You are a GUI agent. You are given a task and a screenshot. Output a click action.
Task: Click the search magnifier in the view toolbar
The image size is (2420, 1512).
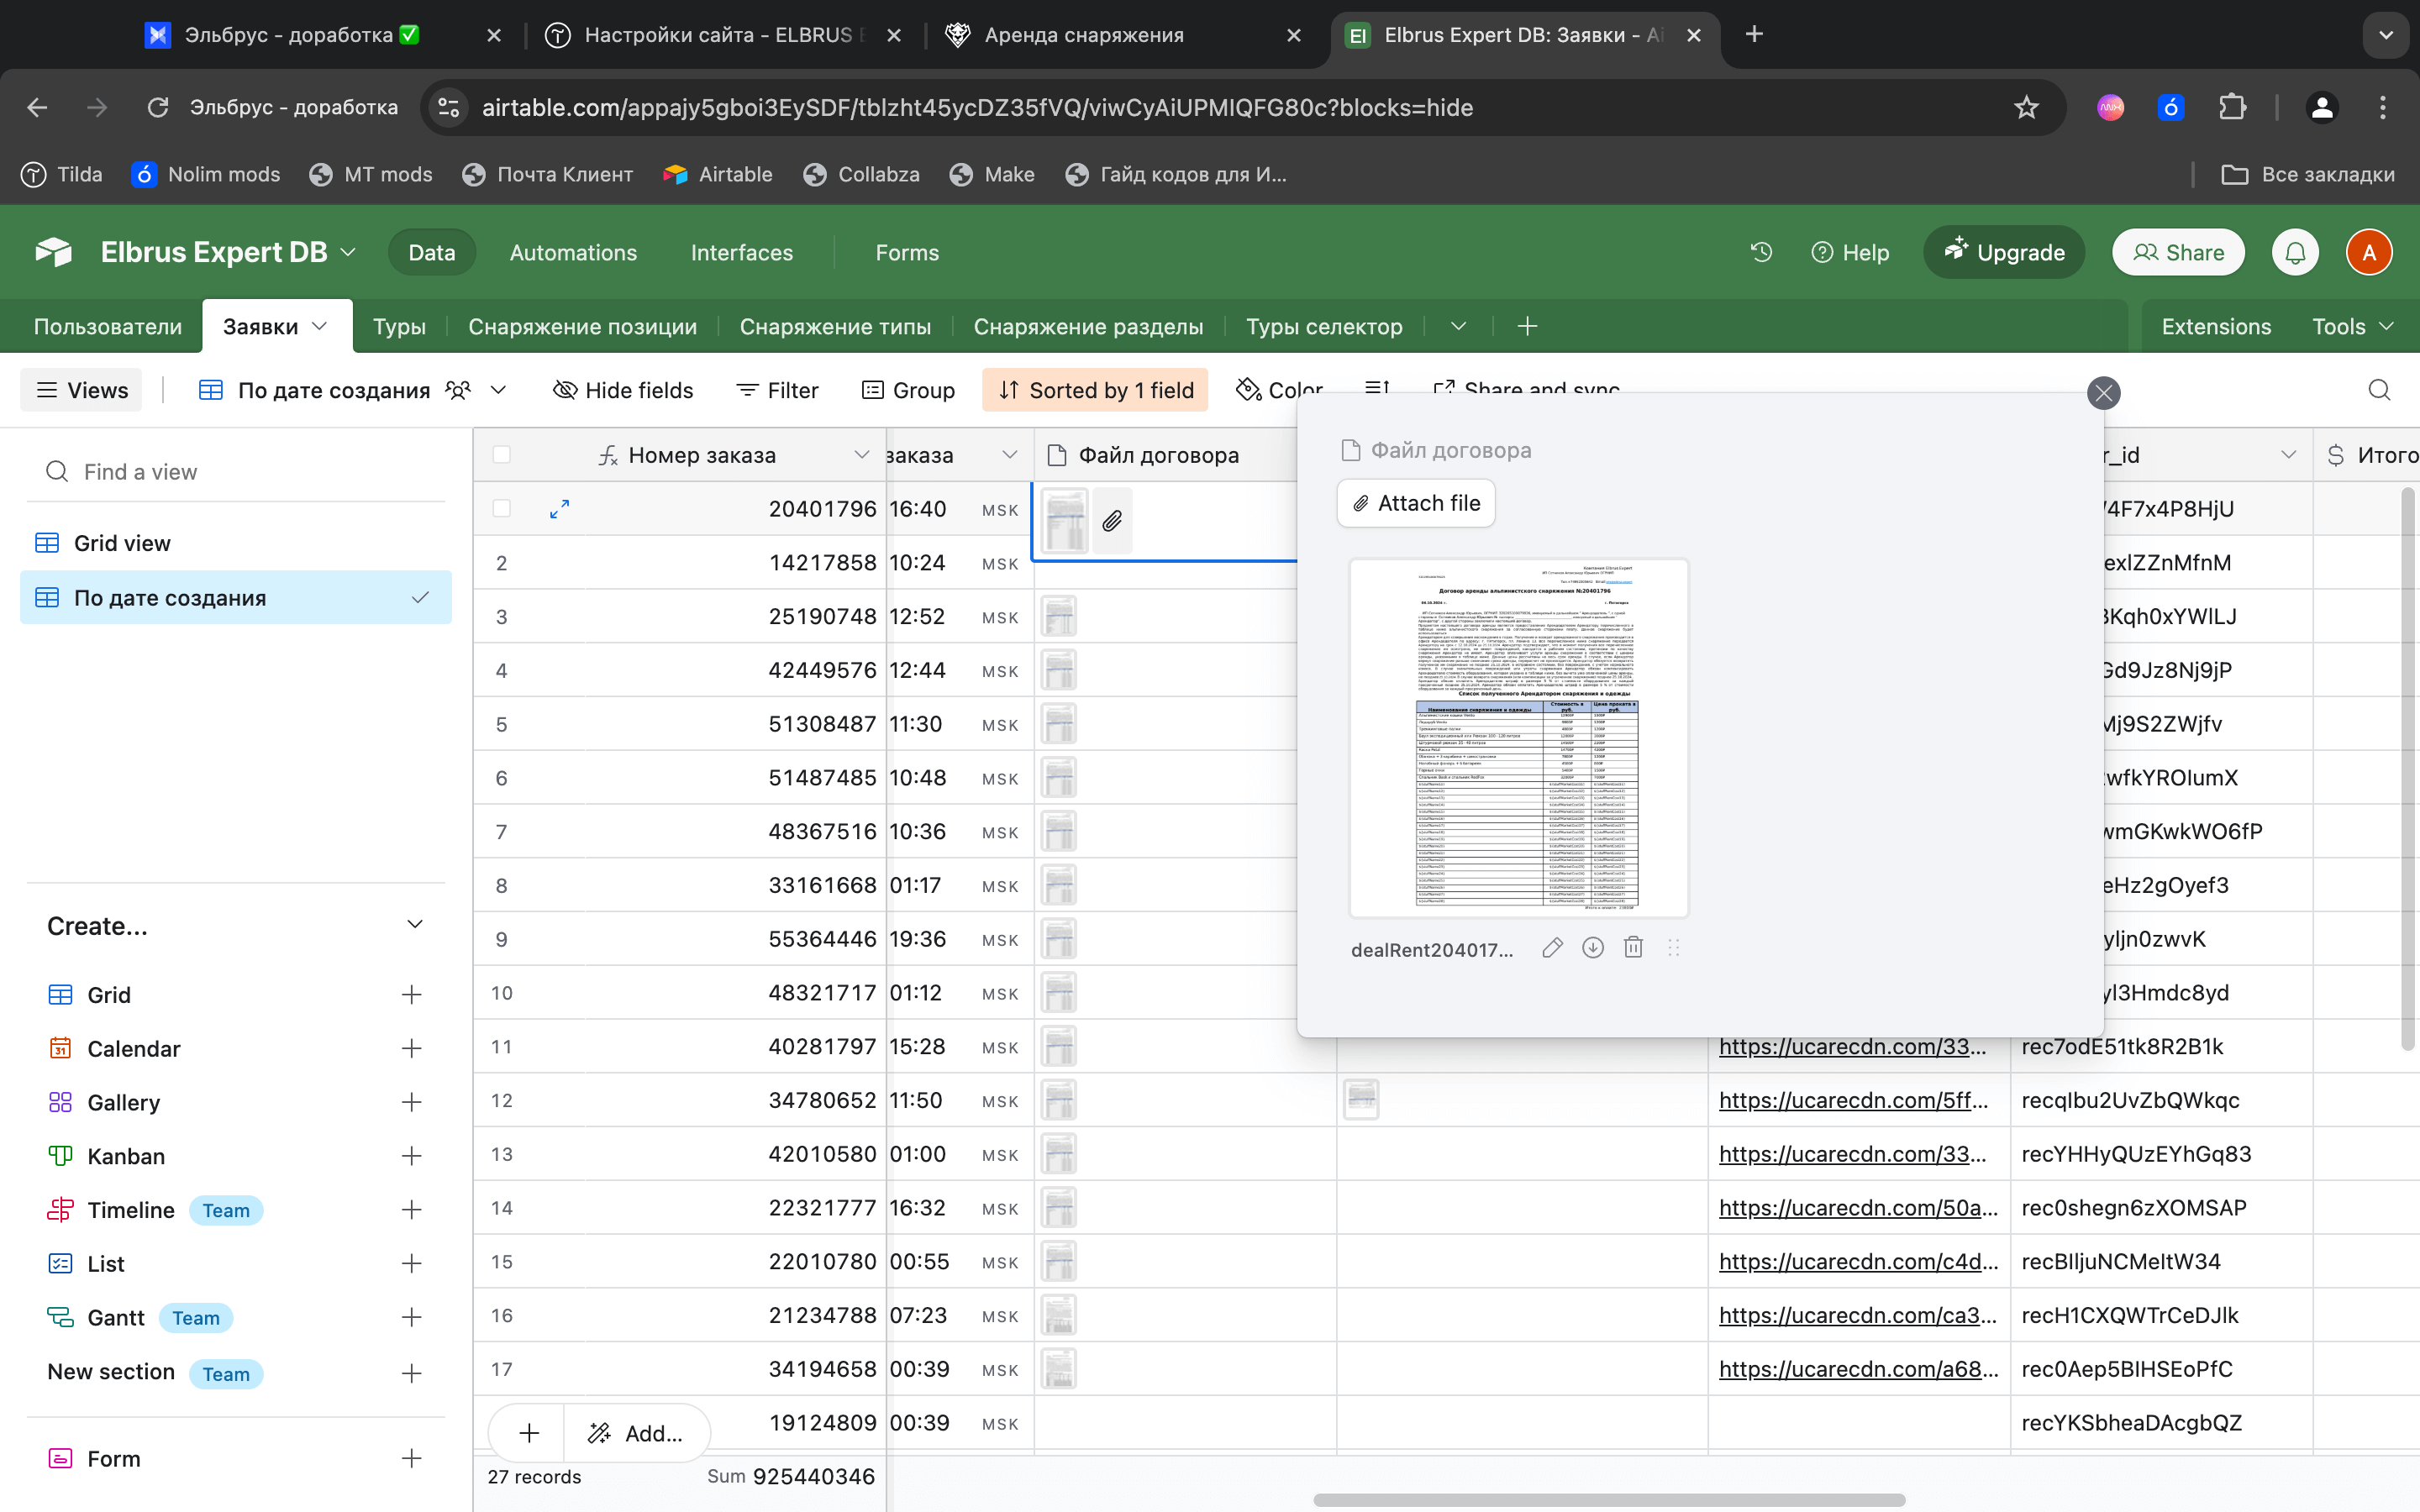click(2379, 390)
